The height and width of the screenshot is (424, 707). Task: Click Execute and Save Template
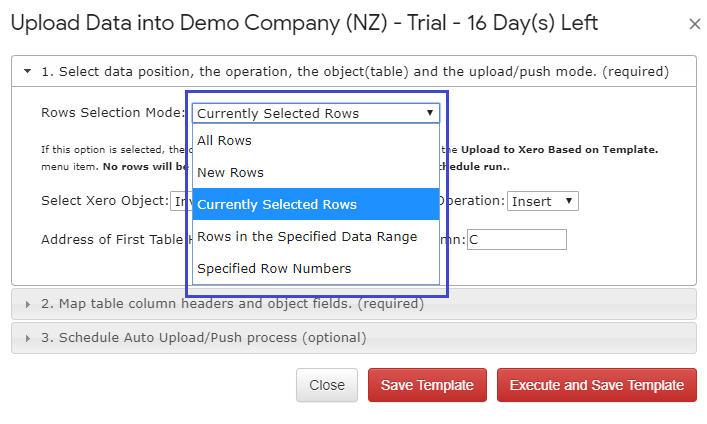(x=597, y=385)
